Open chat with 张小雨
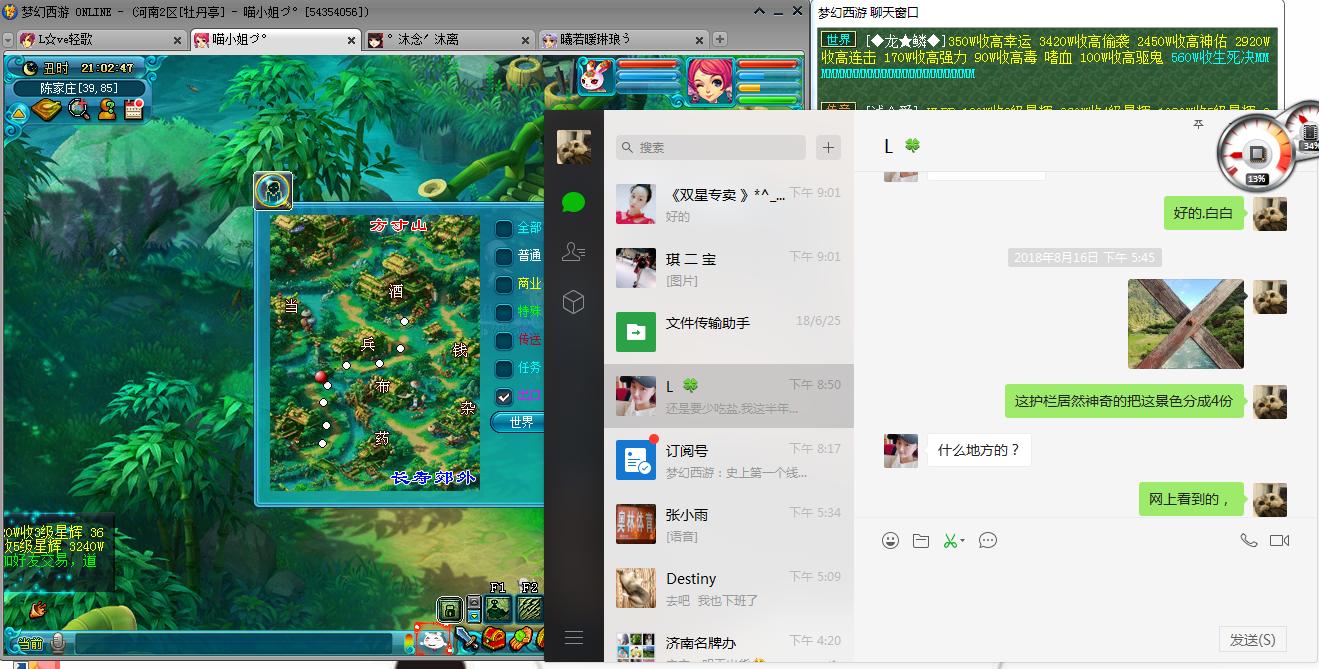 tap(728, 524)
